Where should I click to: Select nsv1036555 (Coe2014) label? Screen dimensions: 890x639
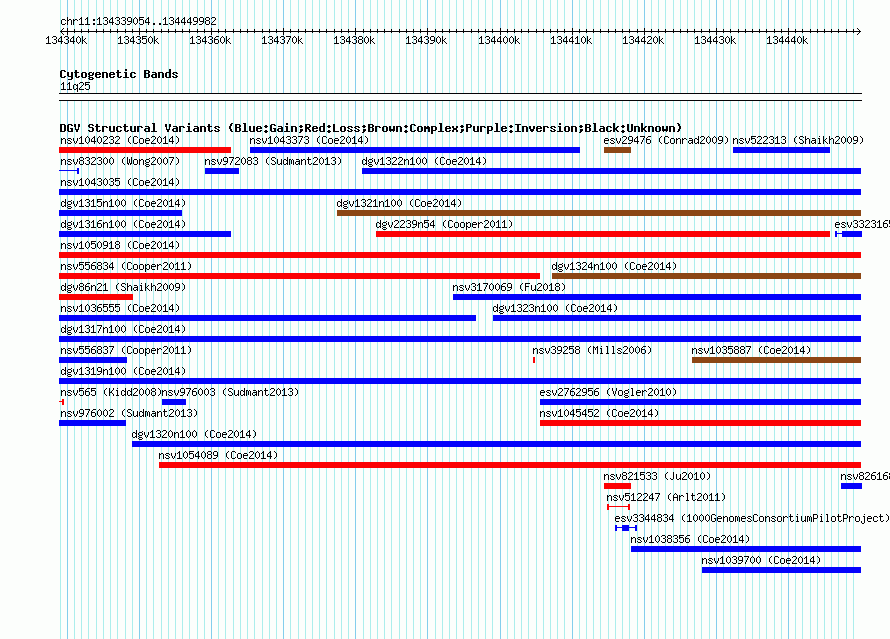[120, 308]
